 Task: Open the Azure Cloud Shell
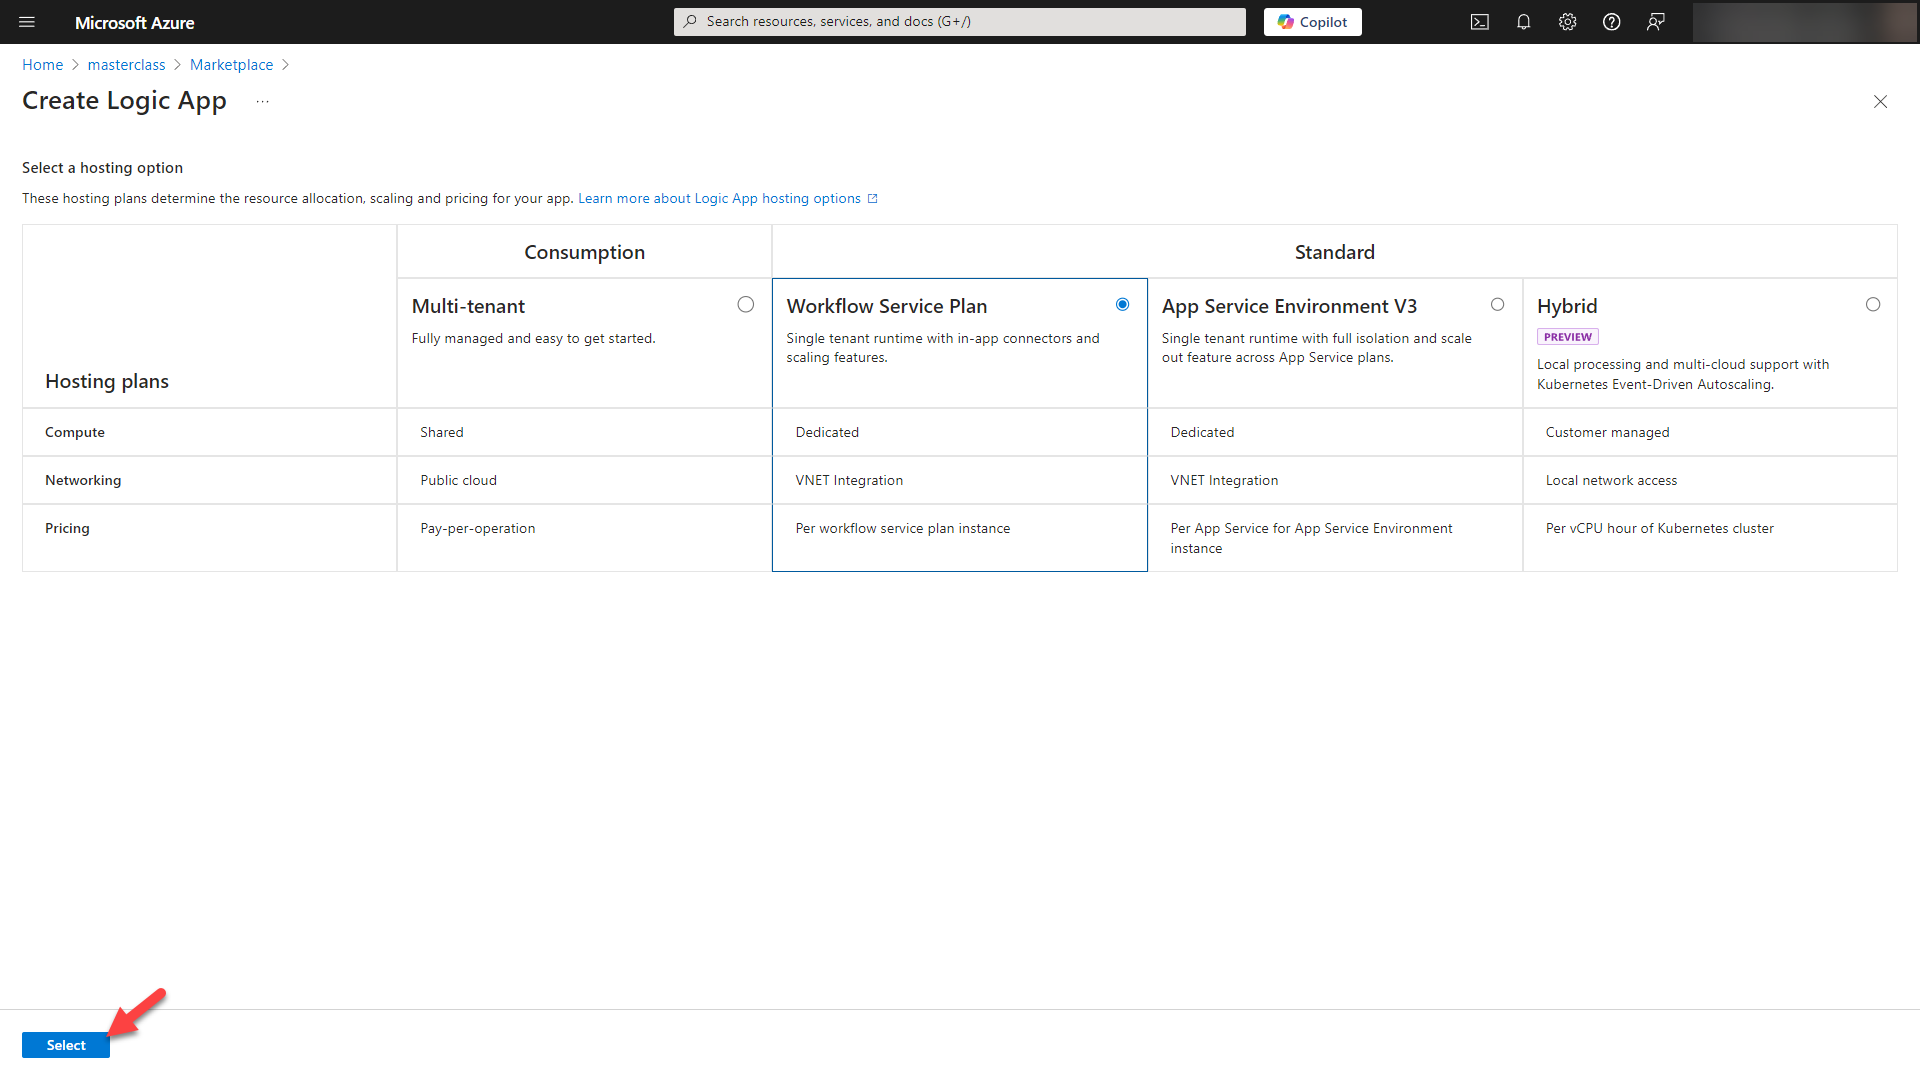click(1479, 21)
